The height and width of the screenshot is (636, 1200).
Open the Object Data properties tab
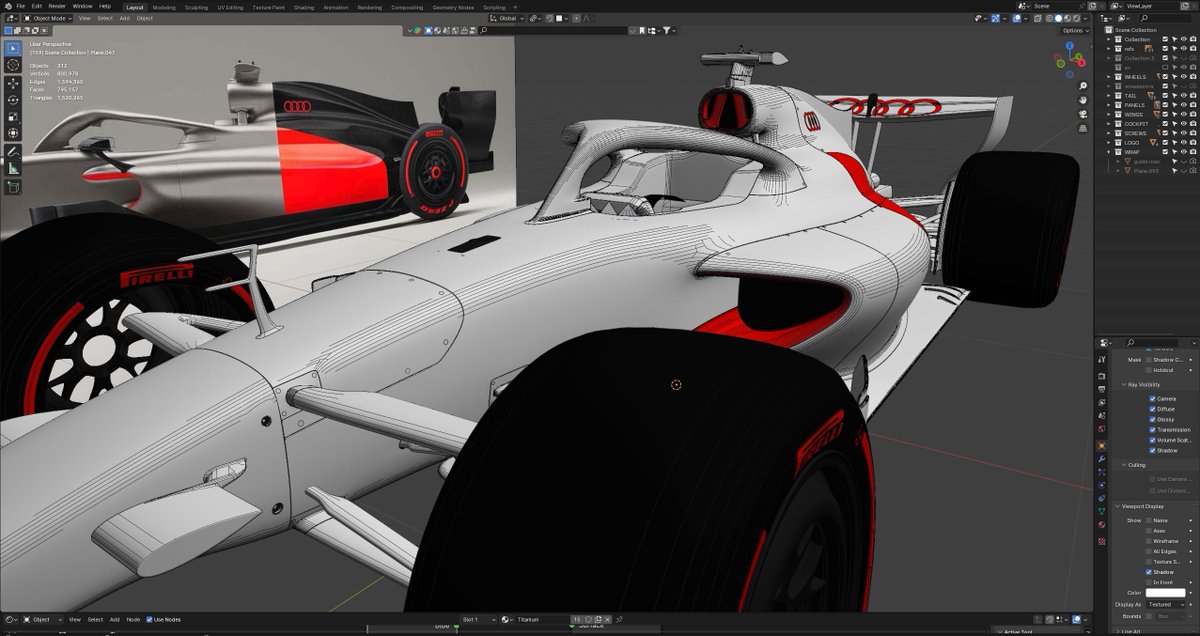[1102, 510]
